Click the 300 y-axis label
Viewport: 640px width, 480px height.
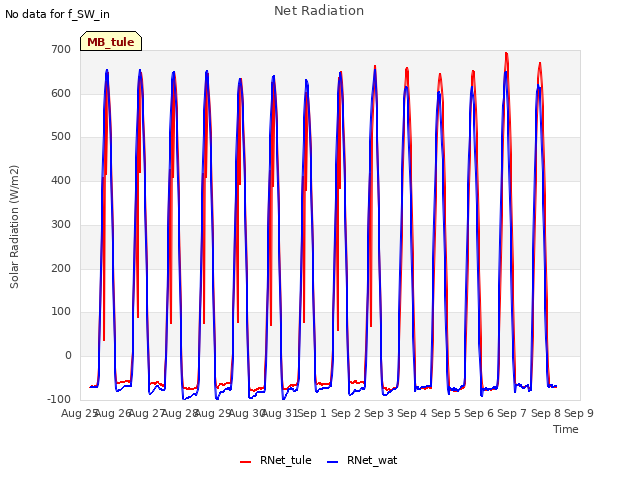click(x=61, y=224)
